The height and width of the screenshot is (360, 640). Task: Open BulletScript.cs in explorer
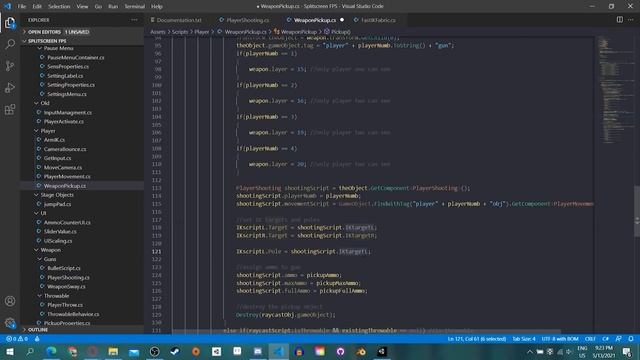click(64, 268)
